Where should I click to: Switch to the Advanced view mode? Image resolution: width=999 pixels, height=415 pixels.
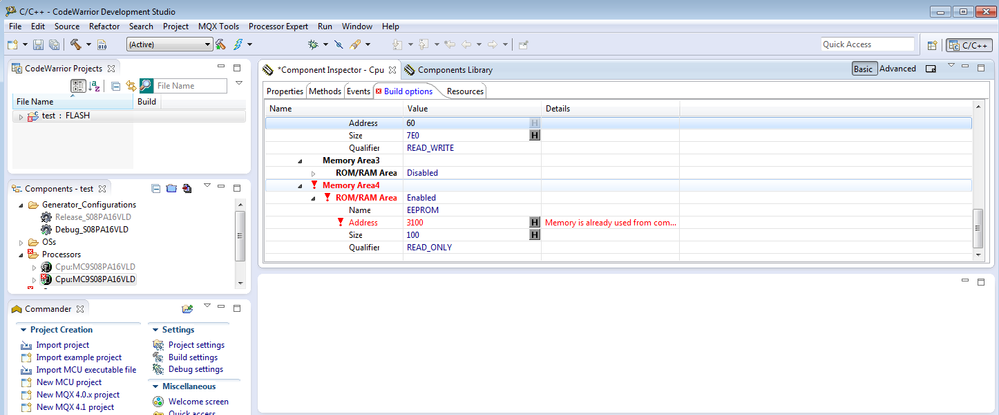pos(897,69)
